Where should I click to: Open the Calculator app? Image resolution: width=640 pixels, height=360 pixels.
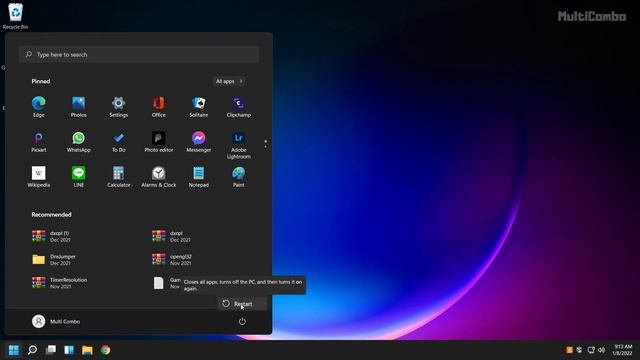coord(119,177)
